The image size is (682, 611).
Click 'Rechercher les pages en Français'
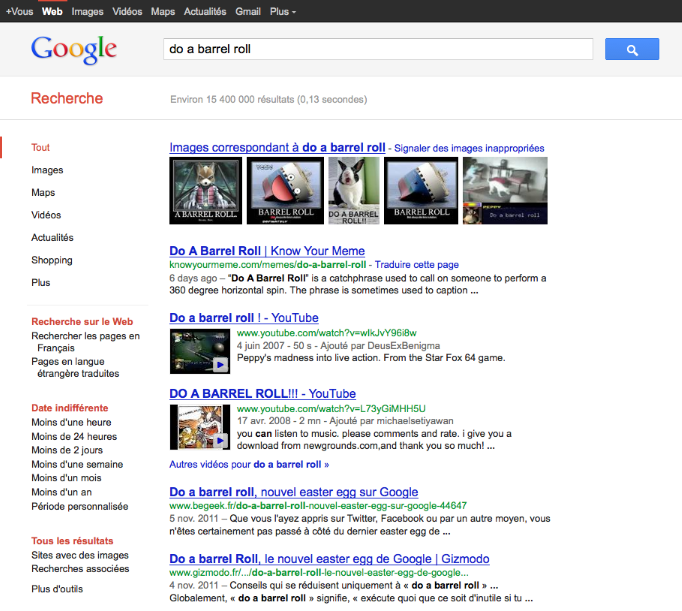click(x=85, y=342)
